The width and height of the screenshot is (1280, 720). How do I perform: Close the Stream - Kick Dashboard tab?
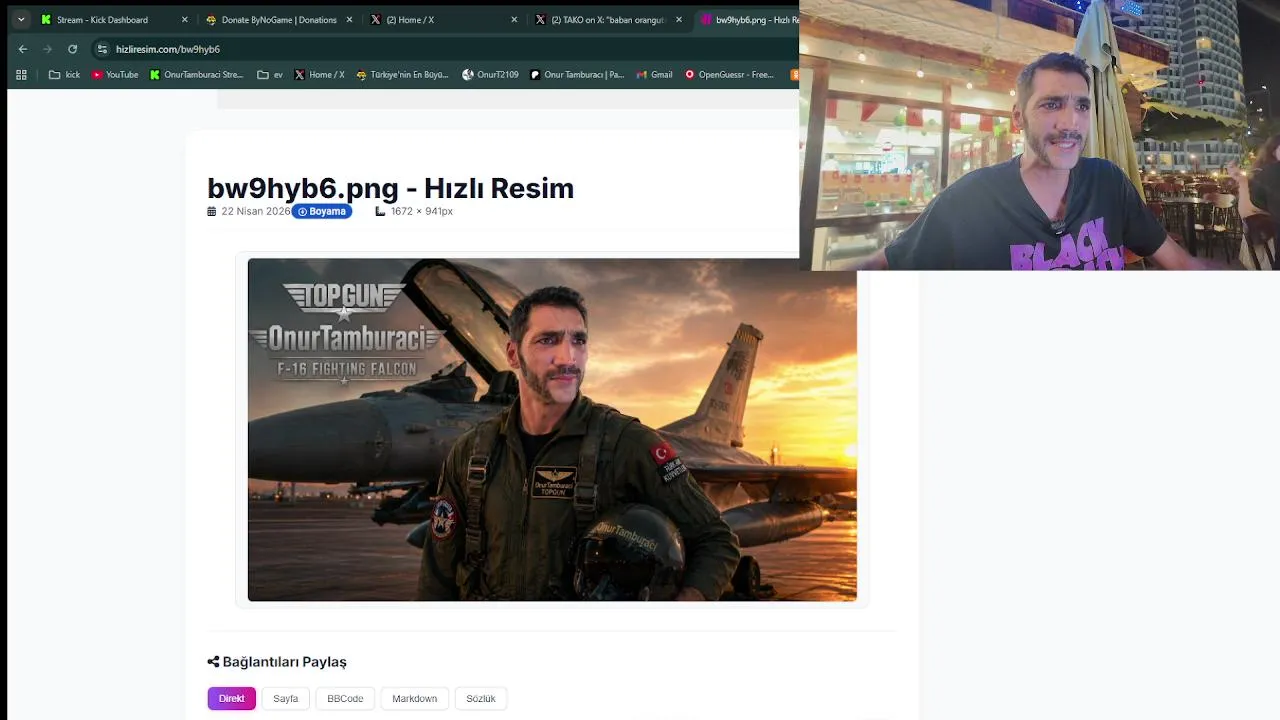pos(184,19)
